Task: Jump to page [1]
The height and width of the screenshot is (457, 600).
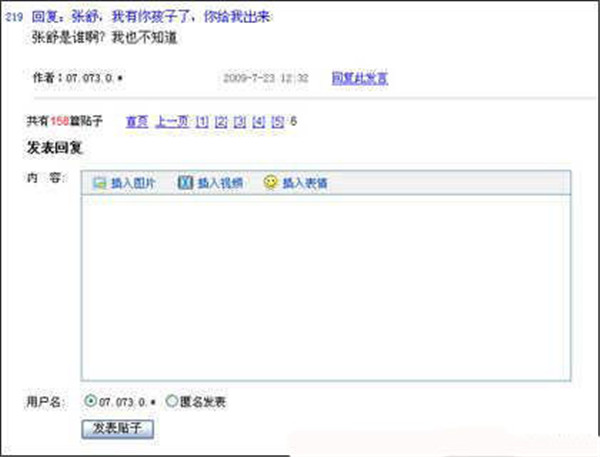Action: [203, 122]
